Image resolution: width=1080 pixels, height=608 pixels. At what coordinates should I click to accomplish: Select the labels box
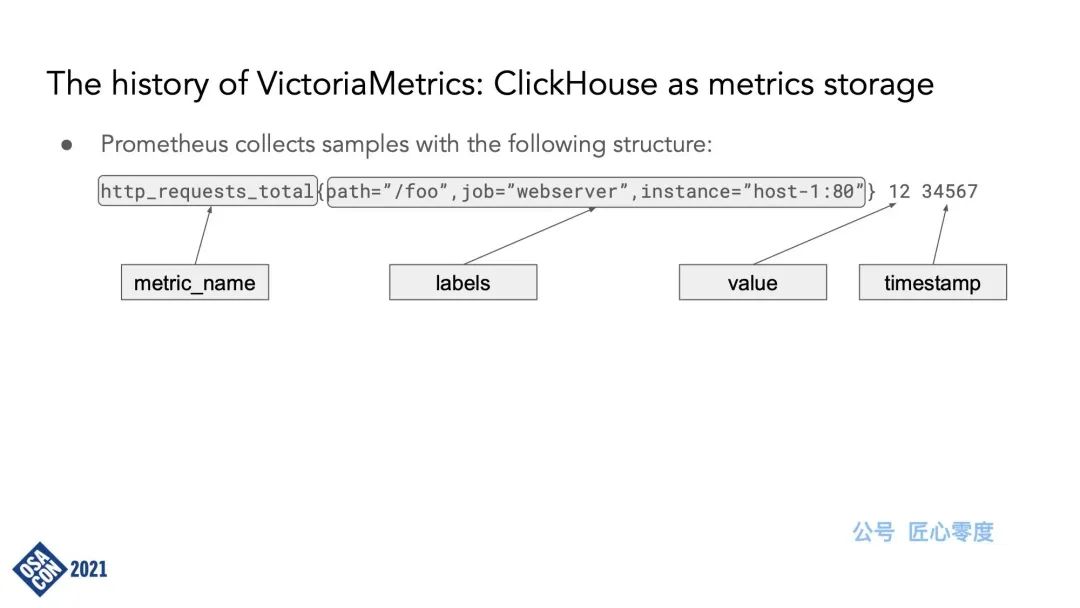pos(463,282)
